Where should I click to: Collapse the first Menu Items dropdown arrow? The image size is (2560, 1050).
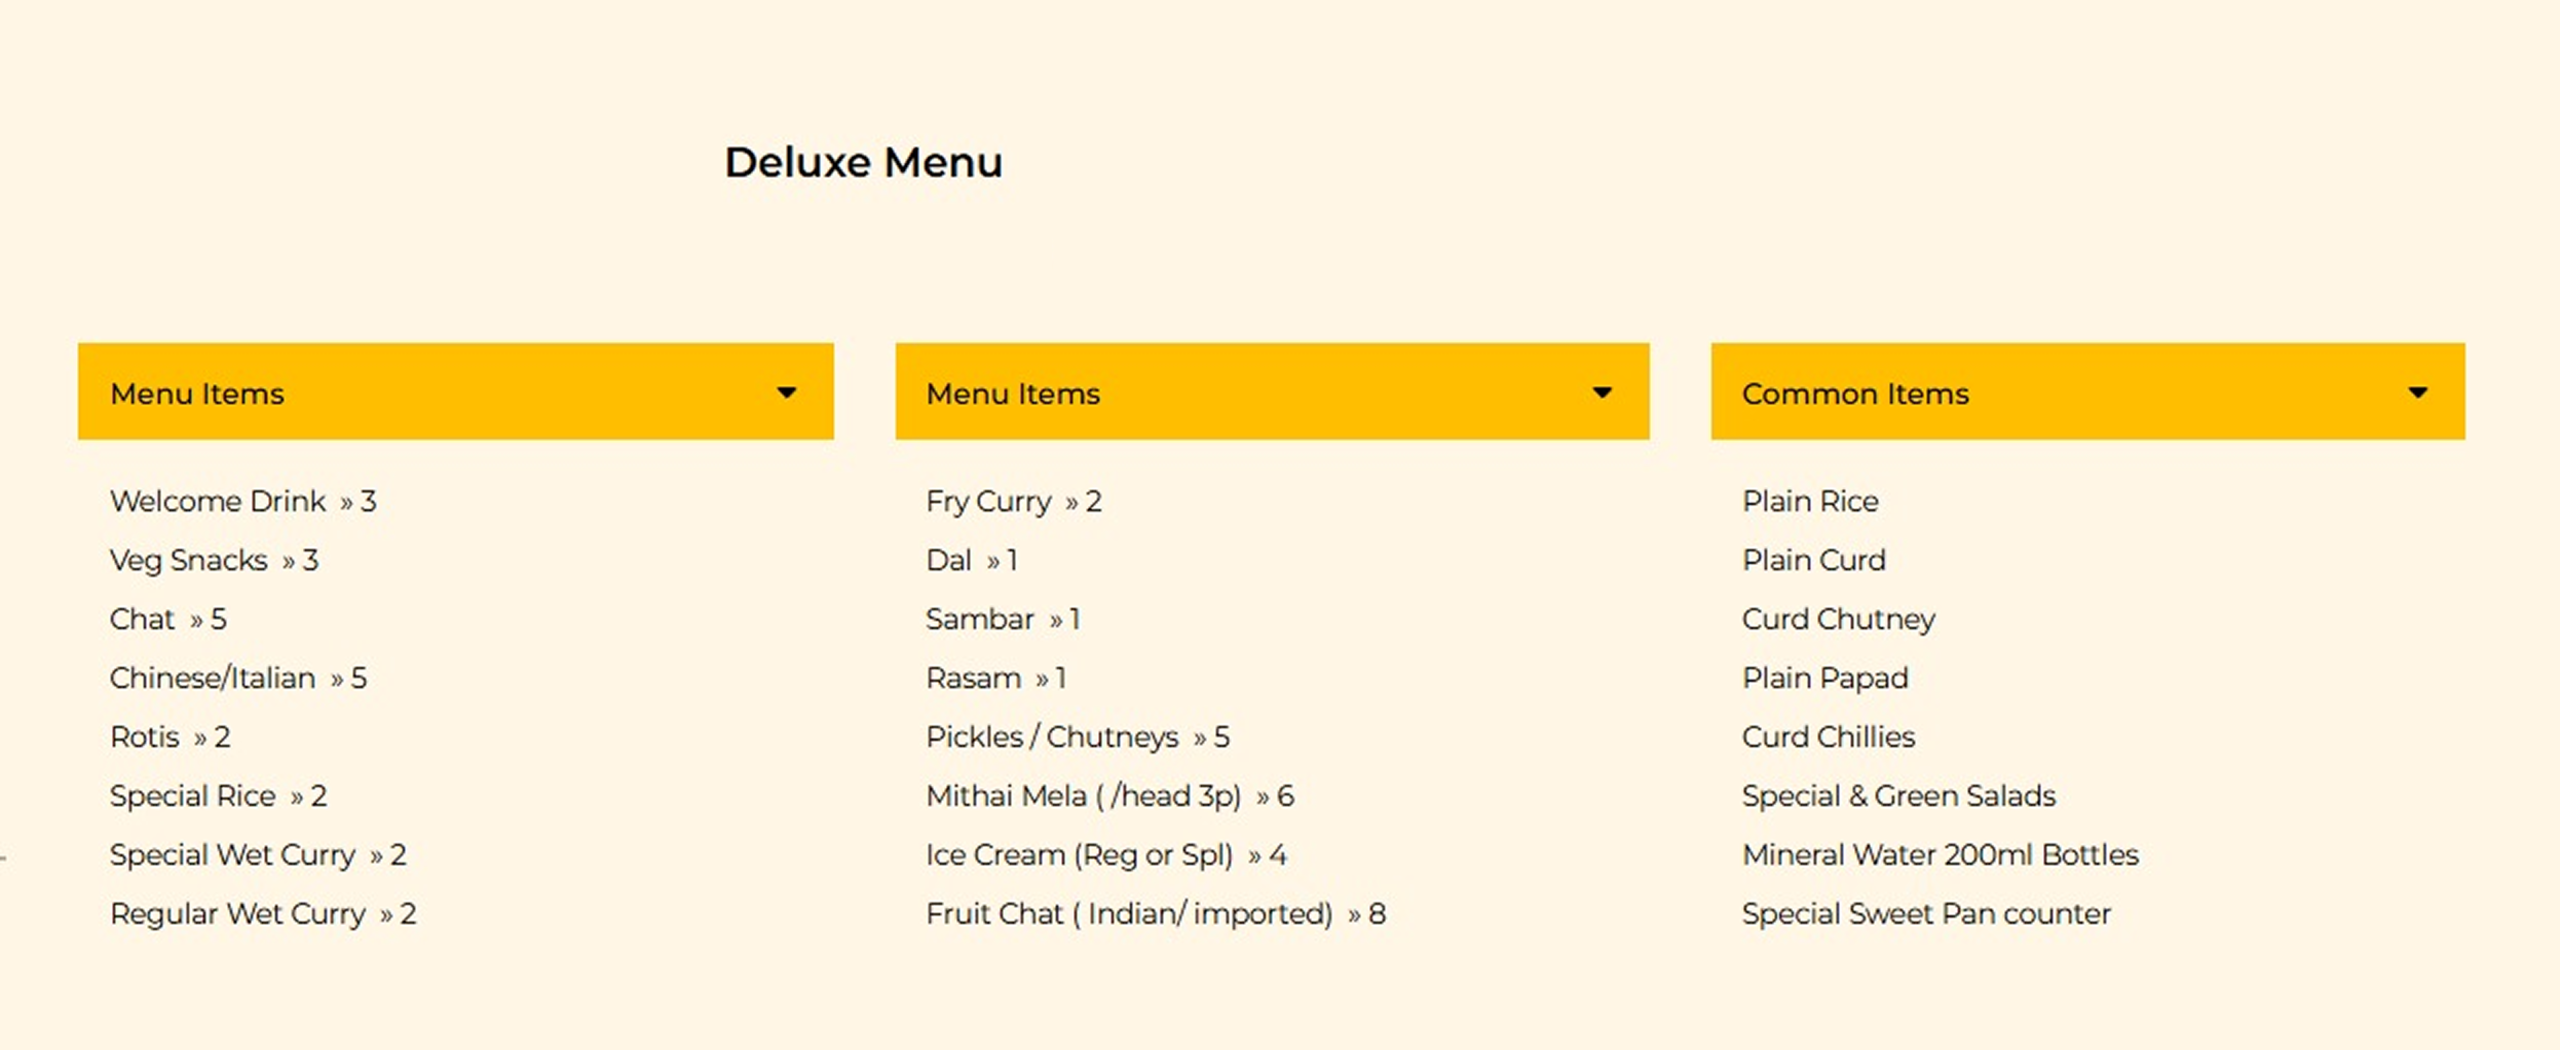coord(787,392)
